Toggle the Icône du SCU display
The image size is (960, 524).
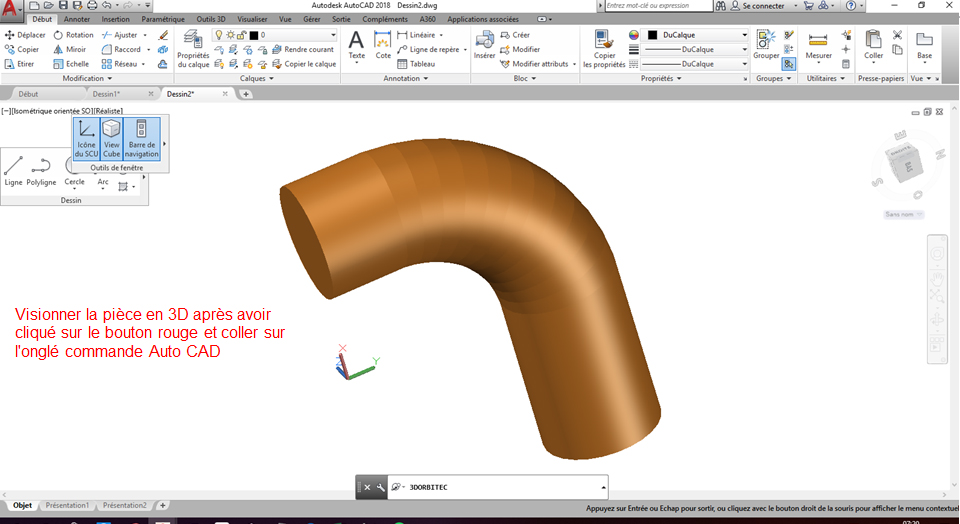point(86,137)
